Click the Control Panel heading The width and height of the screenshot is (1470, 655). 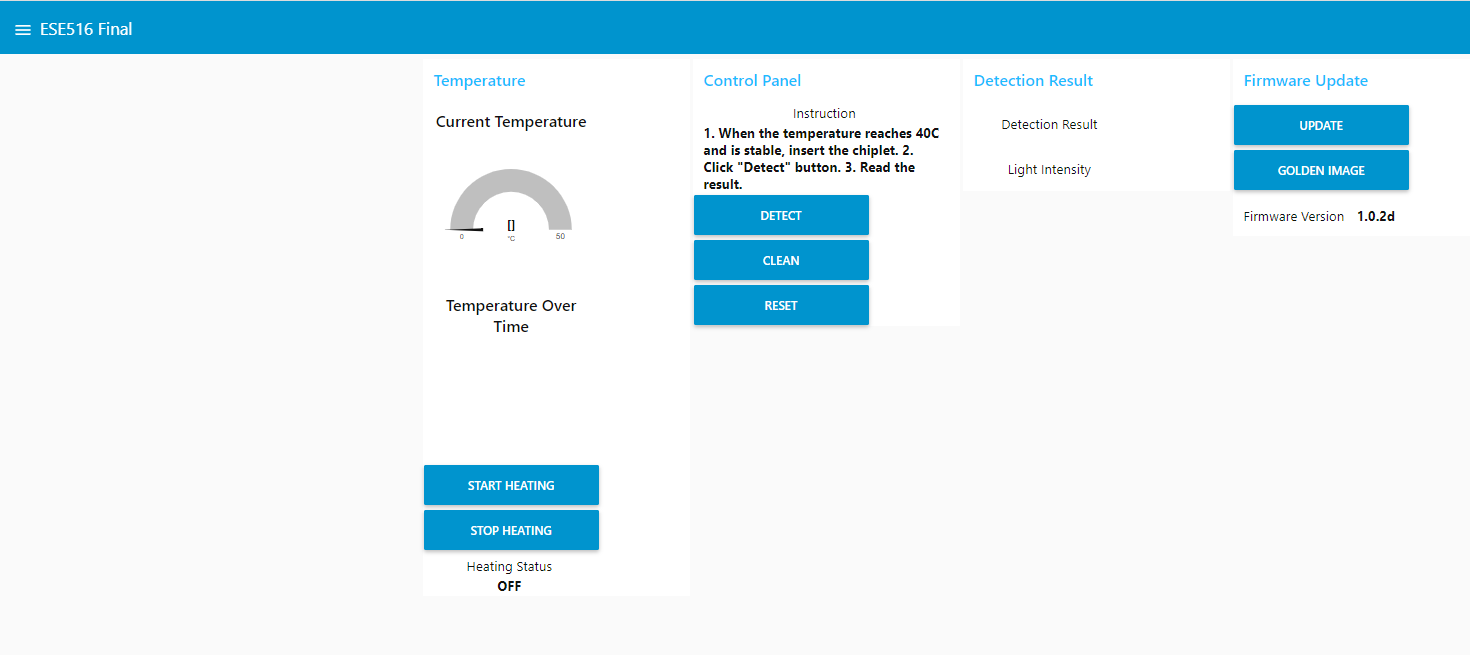(x=752, y=81)
